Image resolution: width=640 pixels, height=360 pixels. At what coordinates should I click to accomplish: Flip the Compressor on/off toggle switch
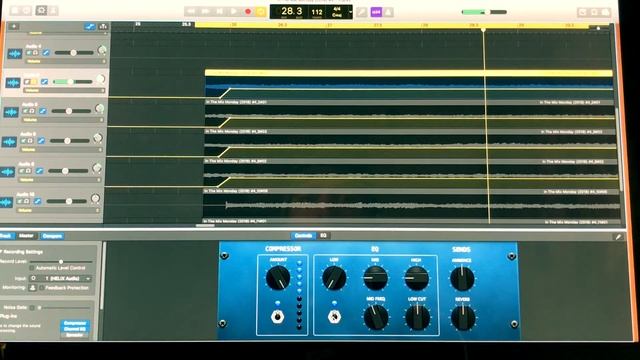click(x=278, y=316)
